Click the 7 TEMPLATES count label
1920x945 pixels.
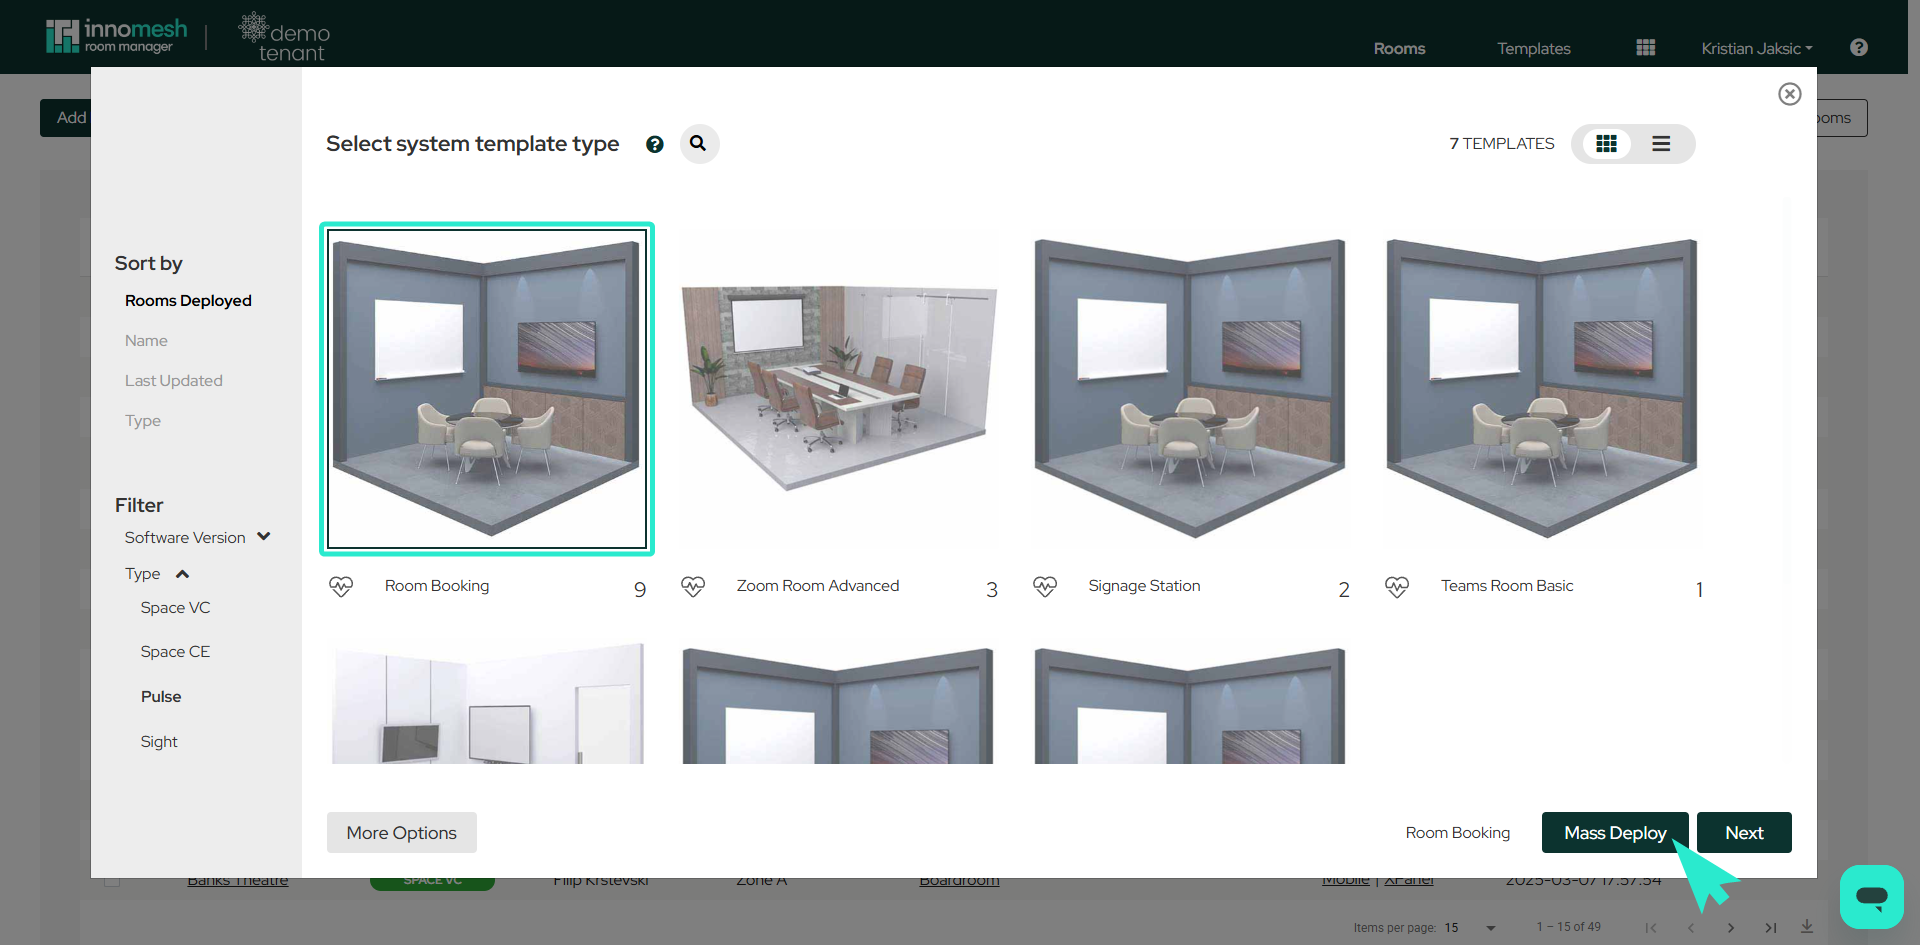point(1502,144)
